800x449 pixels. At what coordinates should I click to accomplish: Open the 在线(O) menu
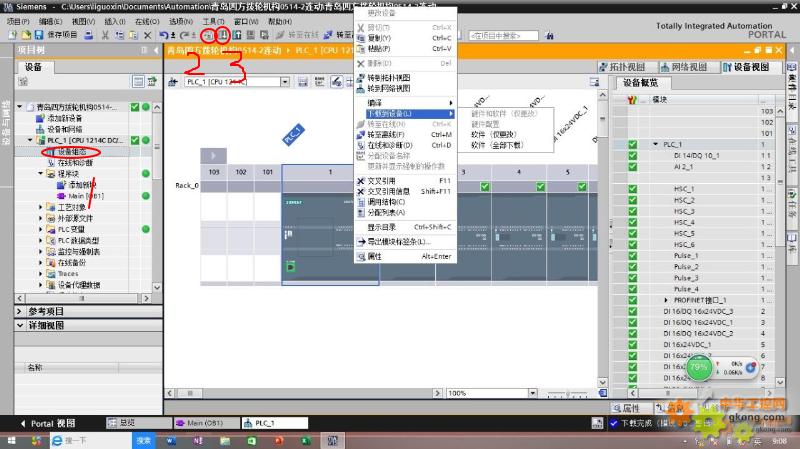pyautogui.click(x=147, y=21)
